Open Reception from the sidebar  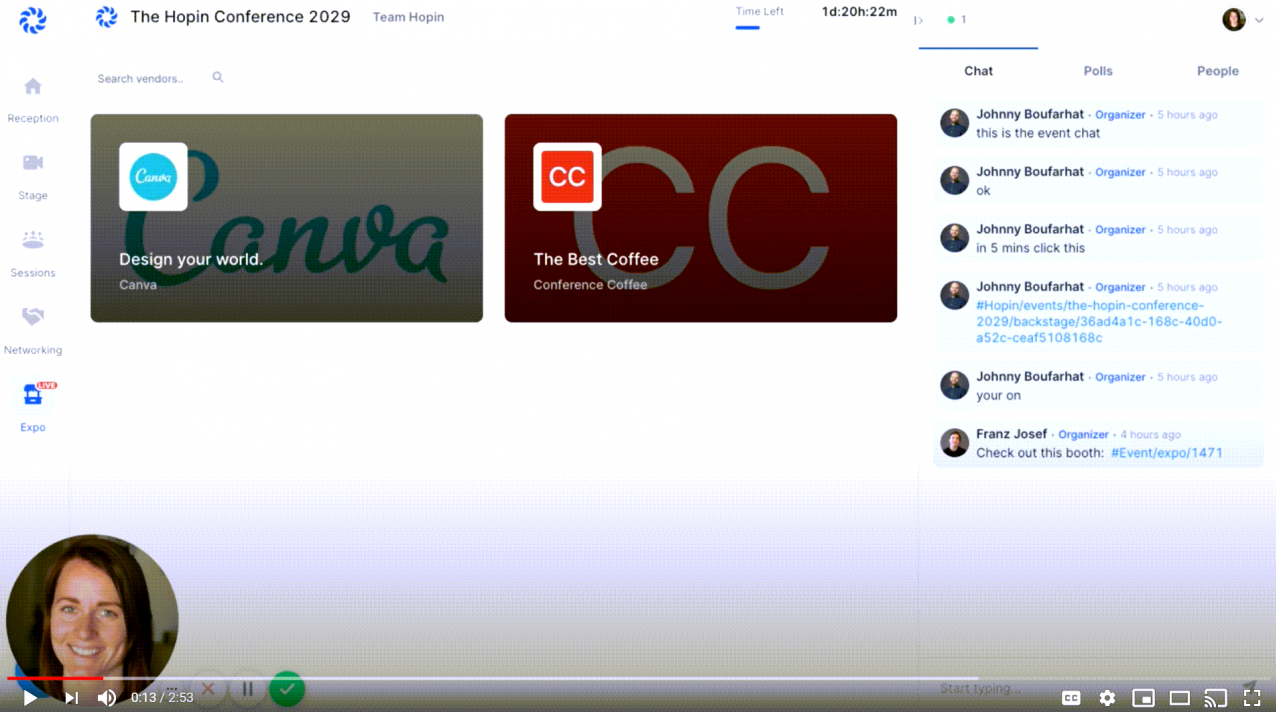click(x=33, y=98)
